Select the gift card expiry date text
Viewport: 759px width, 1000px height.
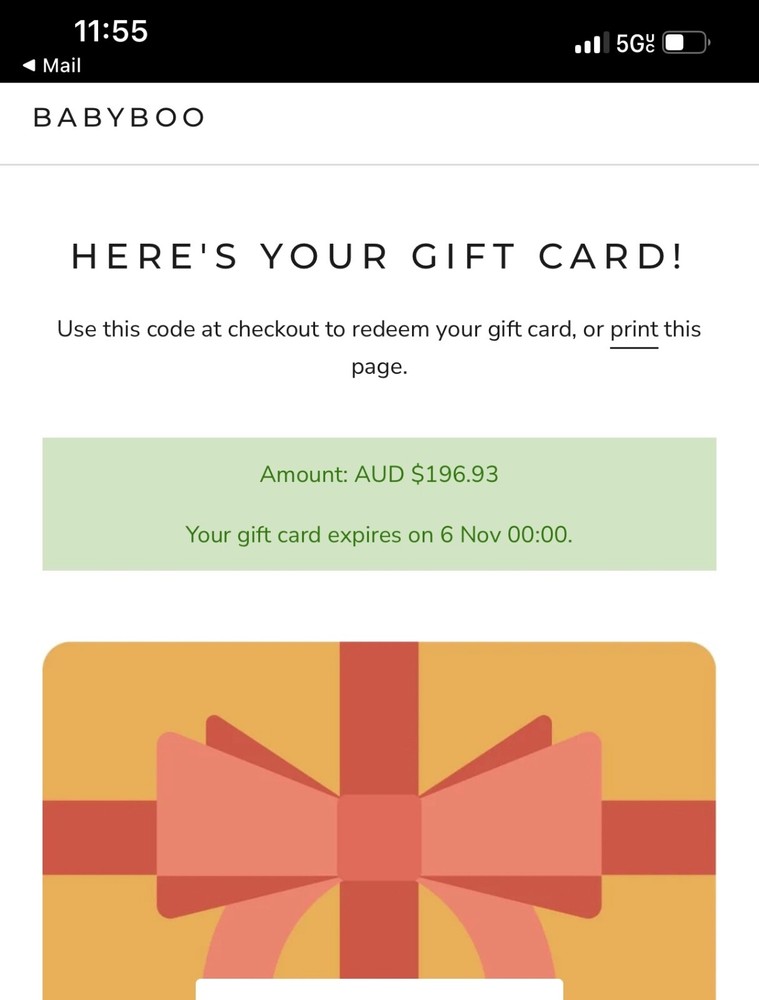click(x=379, y=534)
